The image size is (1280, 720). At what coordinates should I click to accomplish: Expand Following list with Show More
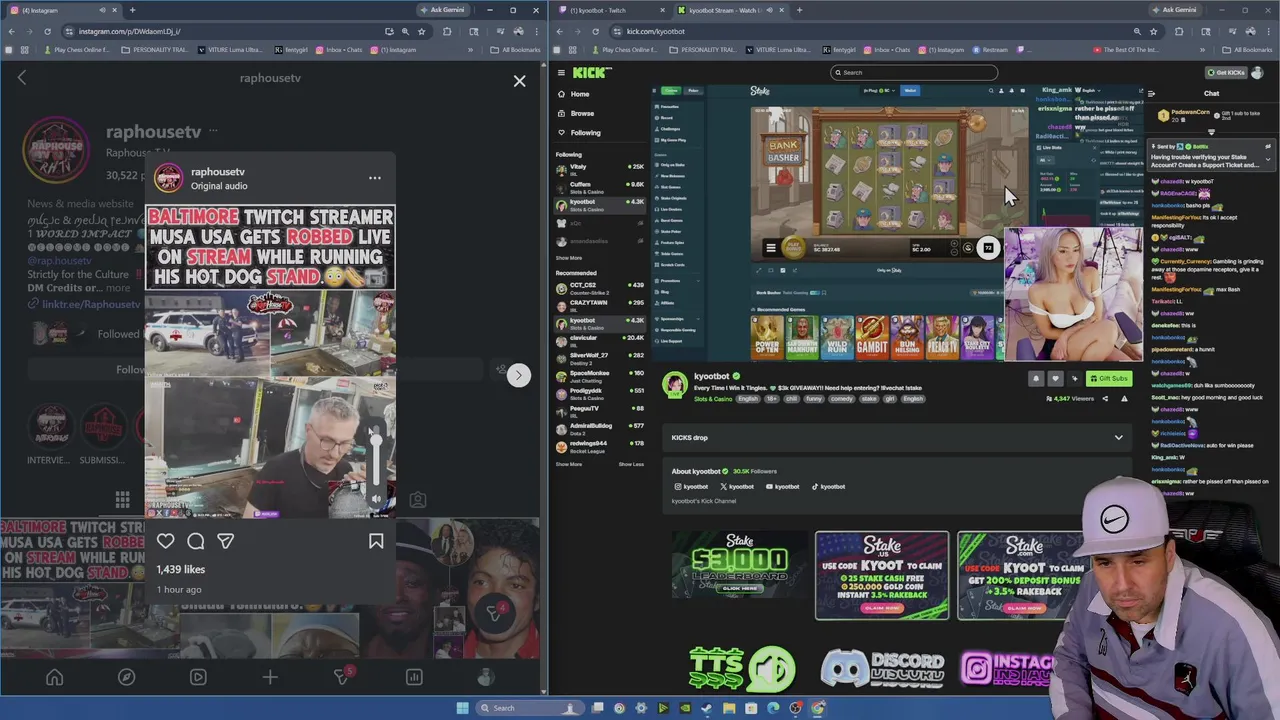click(x=569, y=258)
